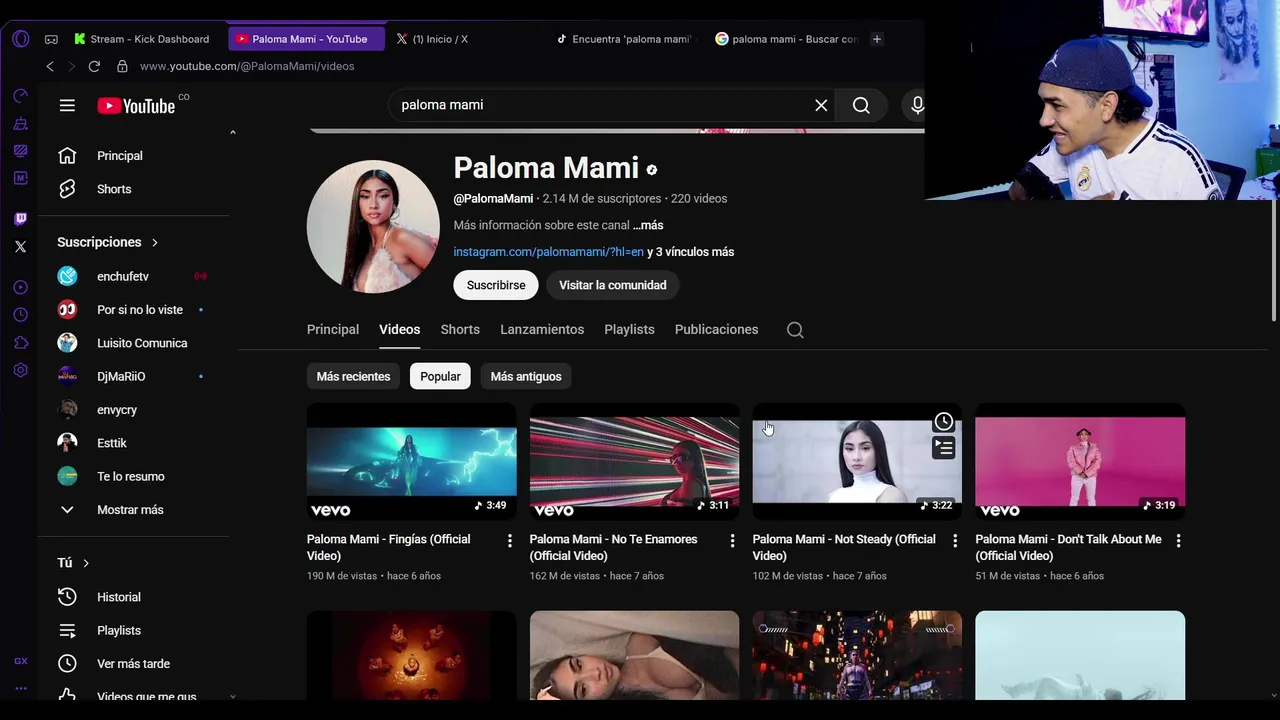
Task: Open the YouTube hamburger guide menu
Action: point(67,105)
